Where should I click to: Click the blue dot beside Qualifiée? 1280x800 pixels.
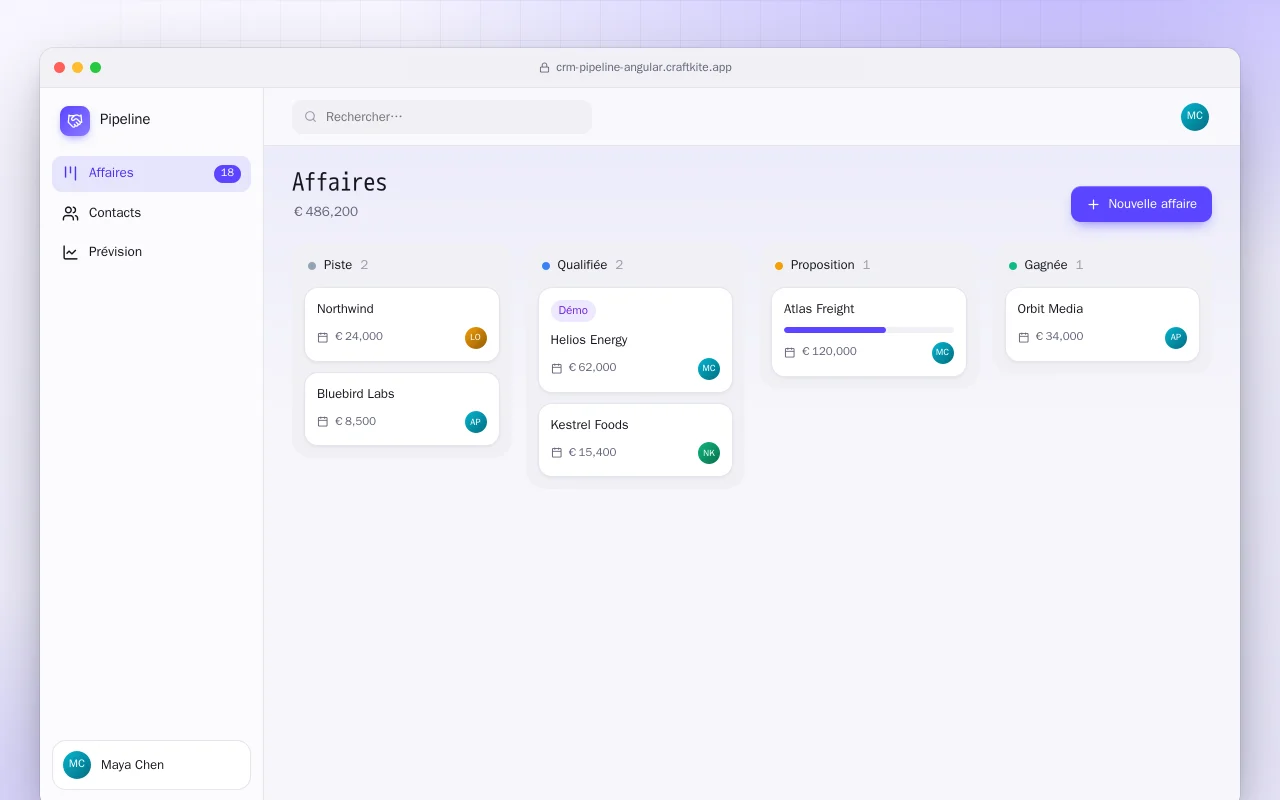(x=546, y=266)
